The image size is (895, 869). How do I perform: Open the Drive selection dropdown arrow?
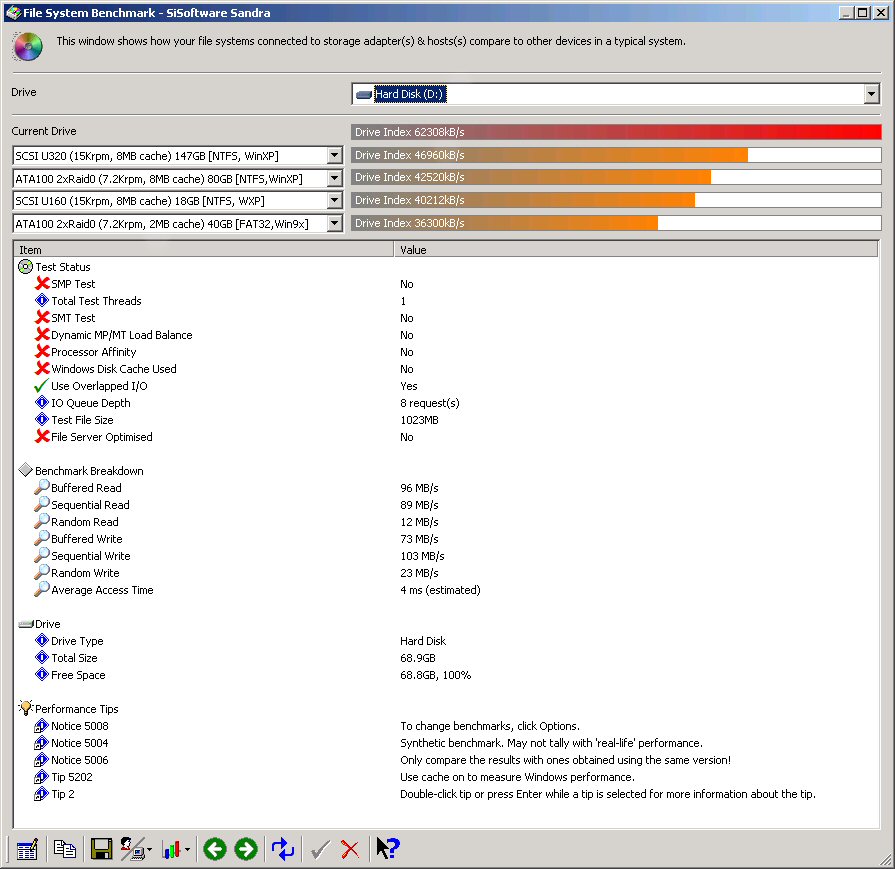[x=871, y=94]
